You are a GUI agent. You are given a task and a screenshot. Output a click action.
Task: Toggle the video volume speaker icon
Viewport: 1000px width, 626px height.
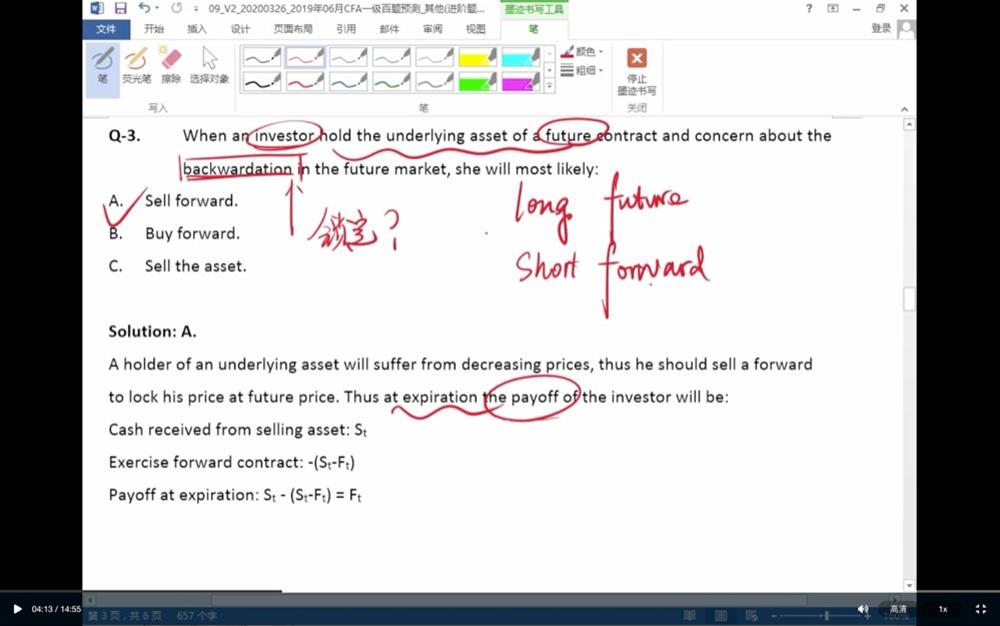863,609
